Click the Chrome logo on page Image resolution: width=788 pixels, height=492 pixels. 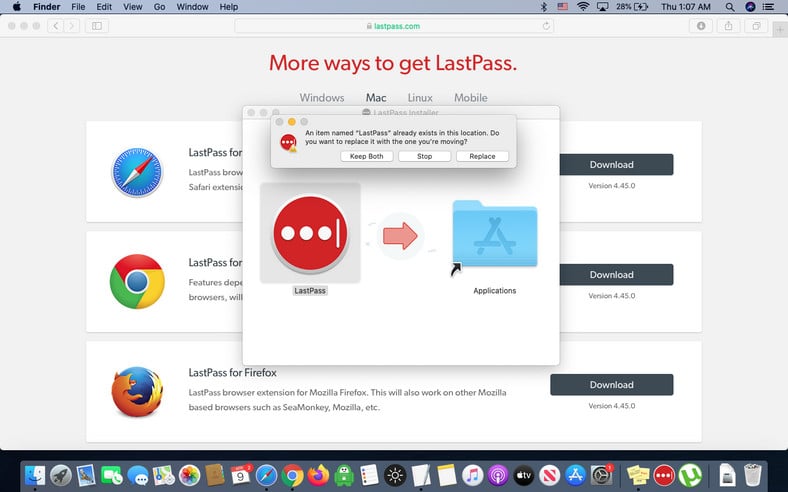(x=137, y=281)
